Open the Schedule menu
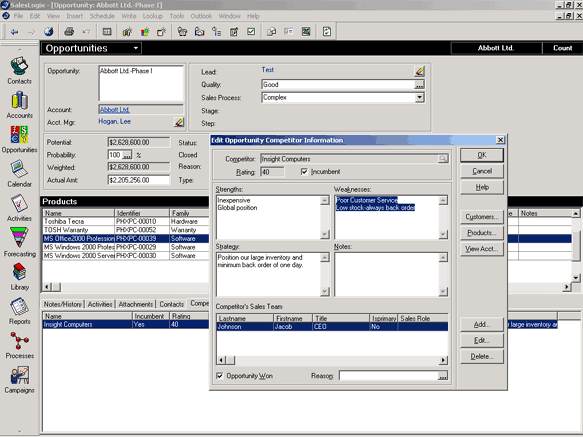The height and width of the screenshot is (437, 583). (x=102, y=16)
